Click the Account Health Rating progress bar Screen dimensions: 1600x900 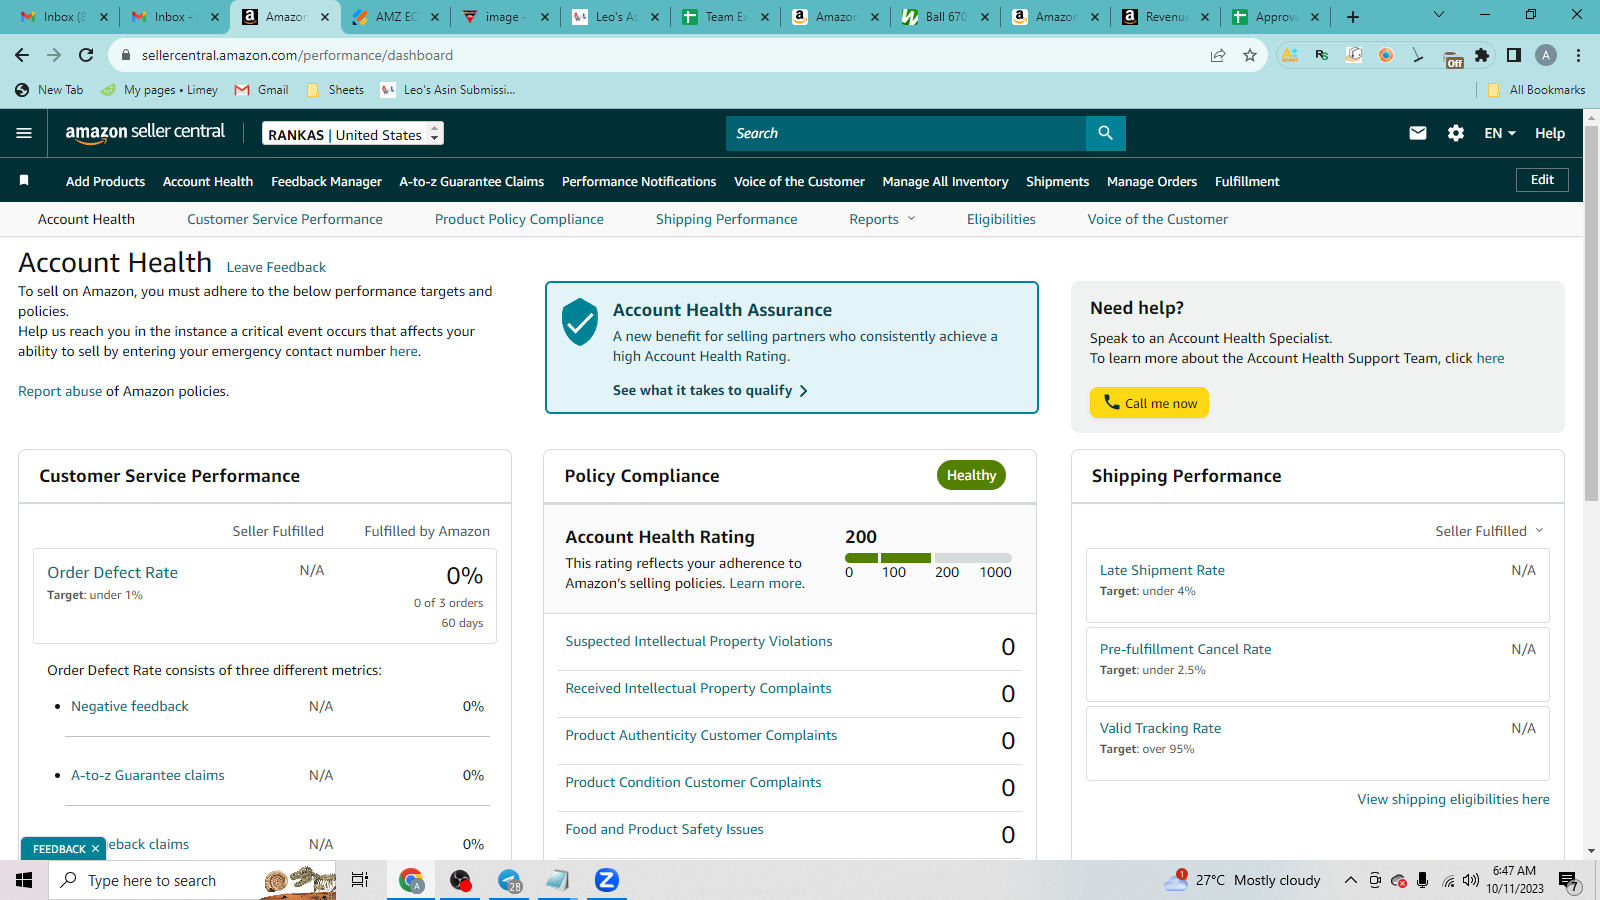(928, 558)
